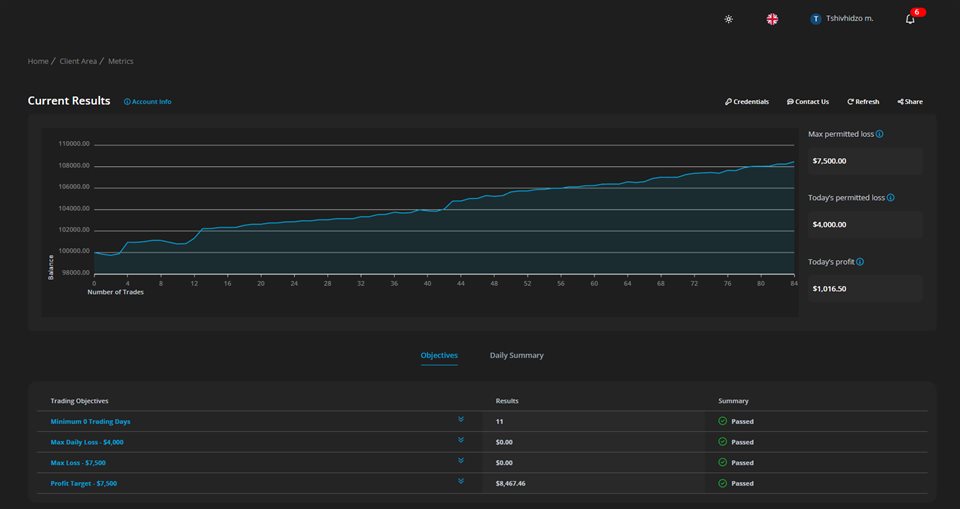Screen dimensions: 960x509
Task: Click the 110000.00 balance axis label
Action: [x=74, y=144]
